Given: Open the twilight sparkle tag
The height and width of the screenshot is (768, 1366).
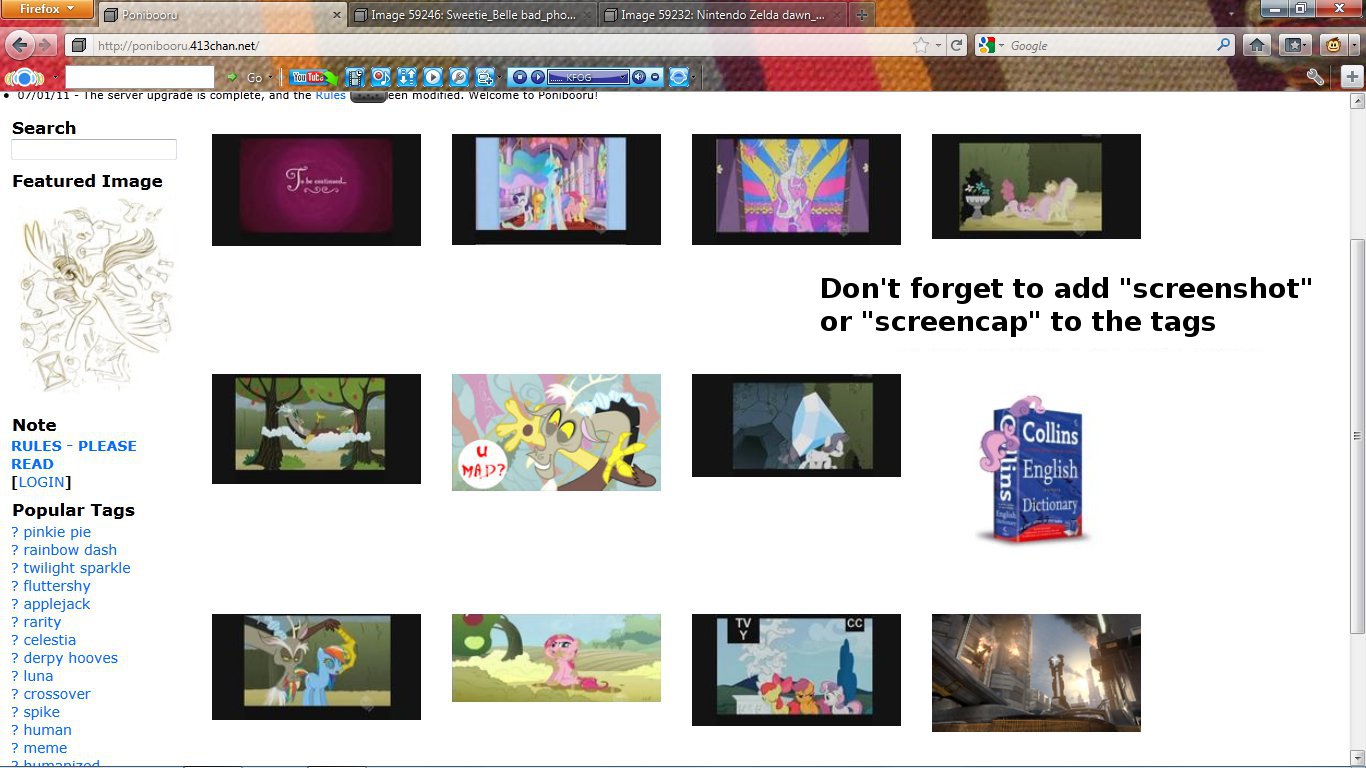Looking at the screenshot, I should pos(77,568).
